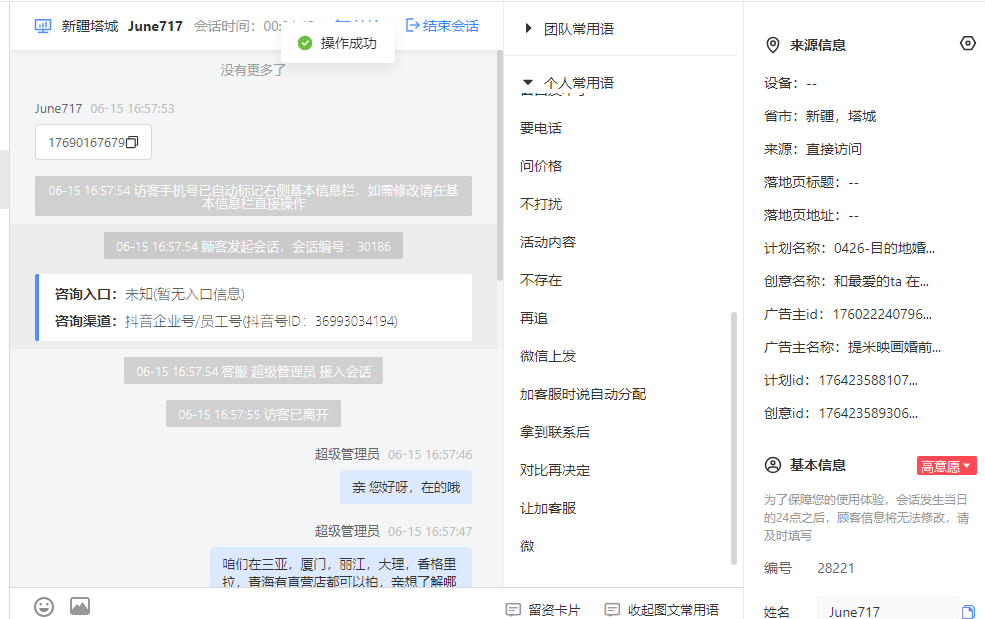This screenshot has width=985, height=619.
Task: Collapse the 个人常用语 section arrow
Action: (528, 82)
